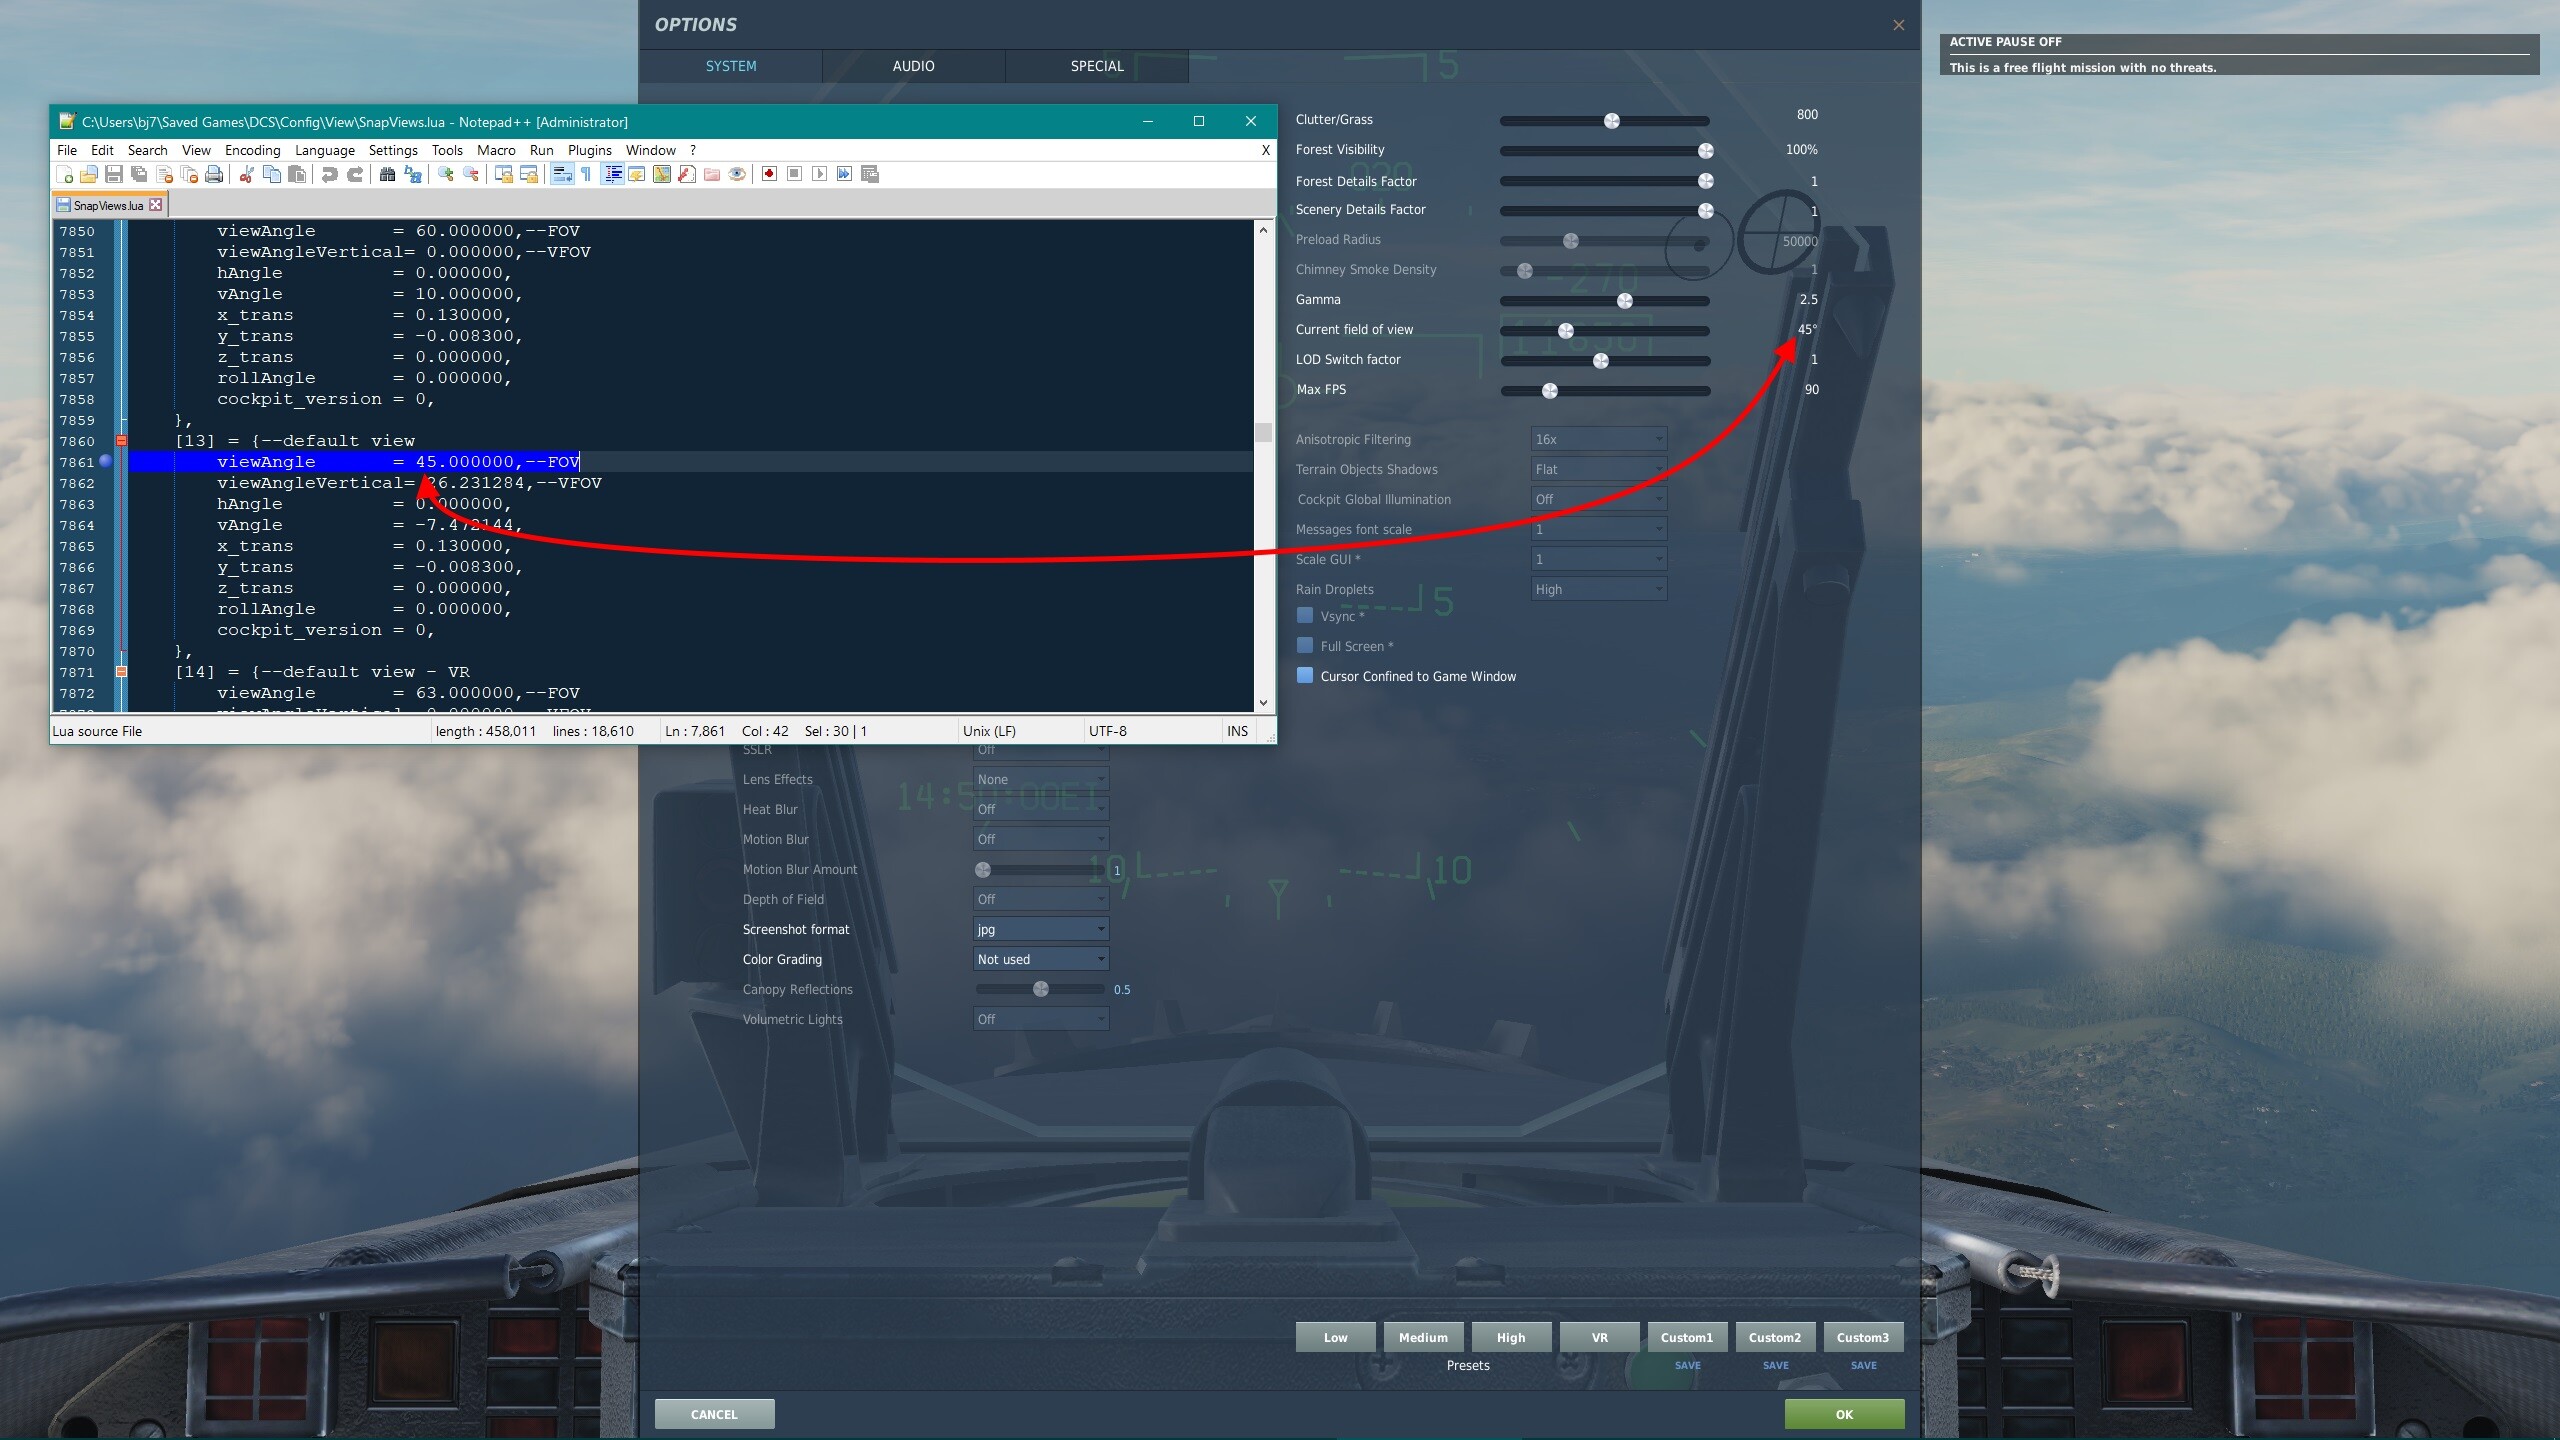Click the Start macro recording icon

pos(769,174)
